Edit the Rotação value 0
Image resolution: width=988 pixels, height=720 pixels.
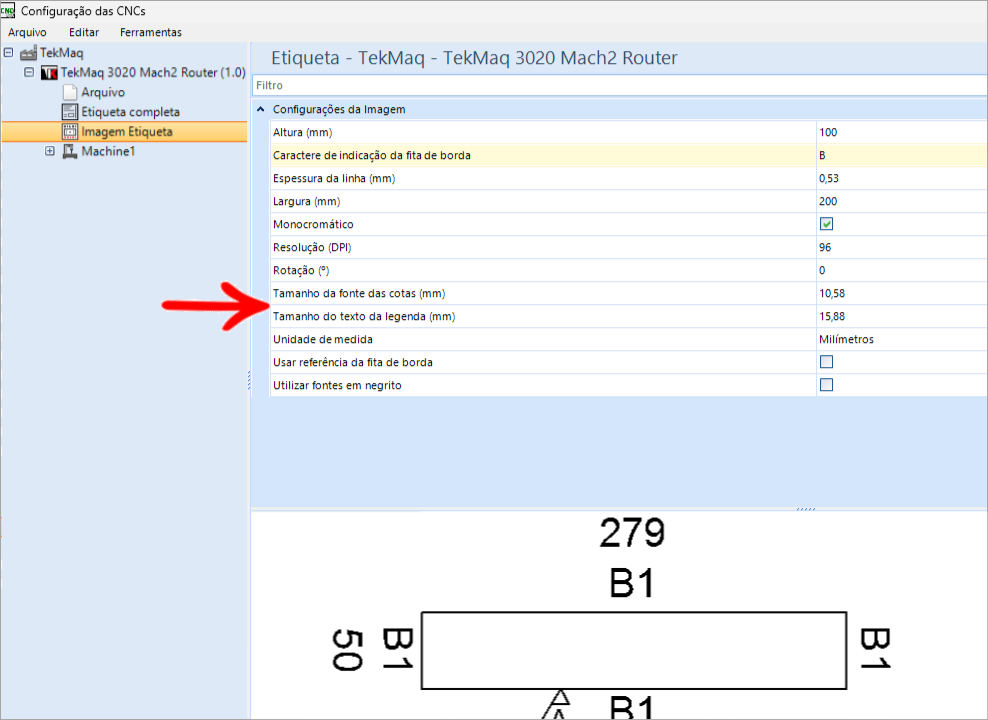[902, 270]
